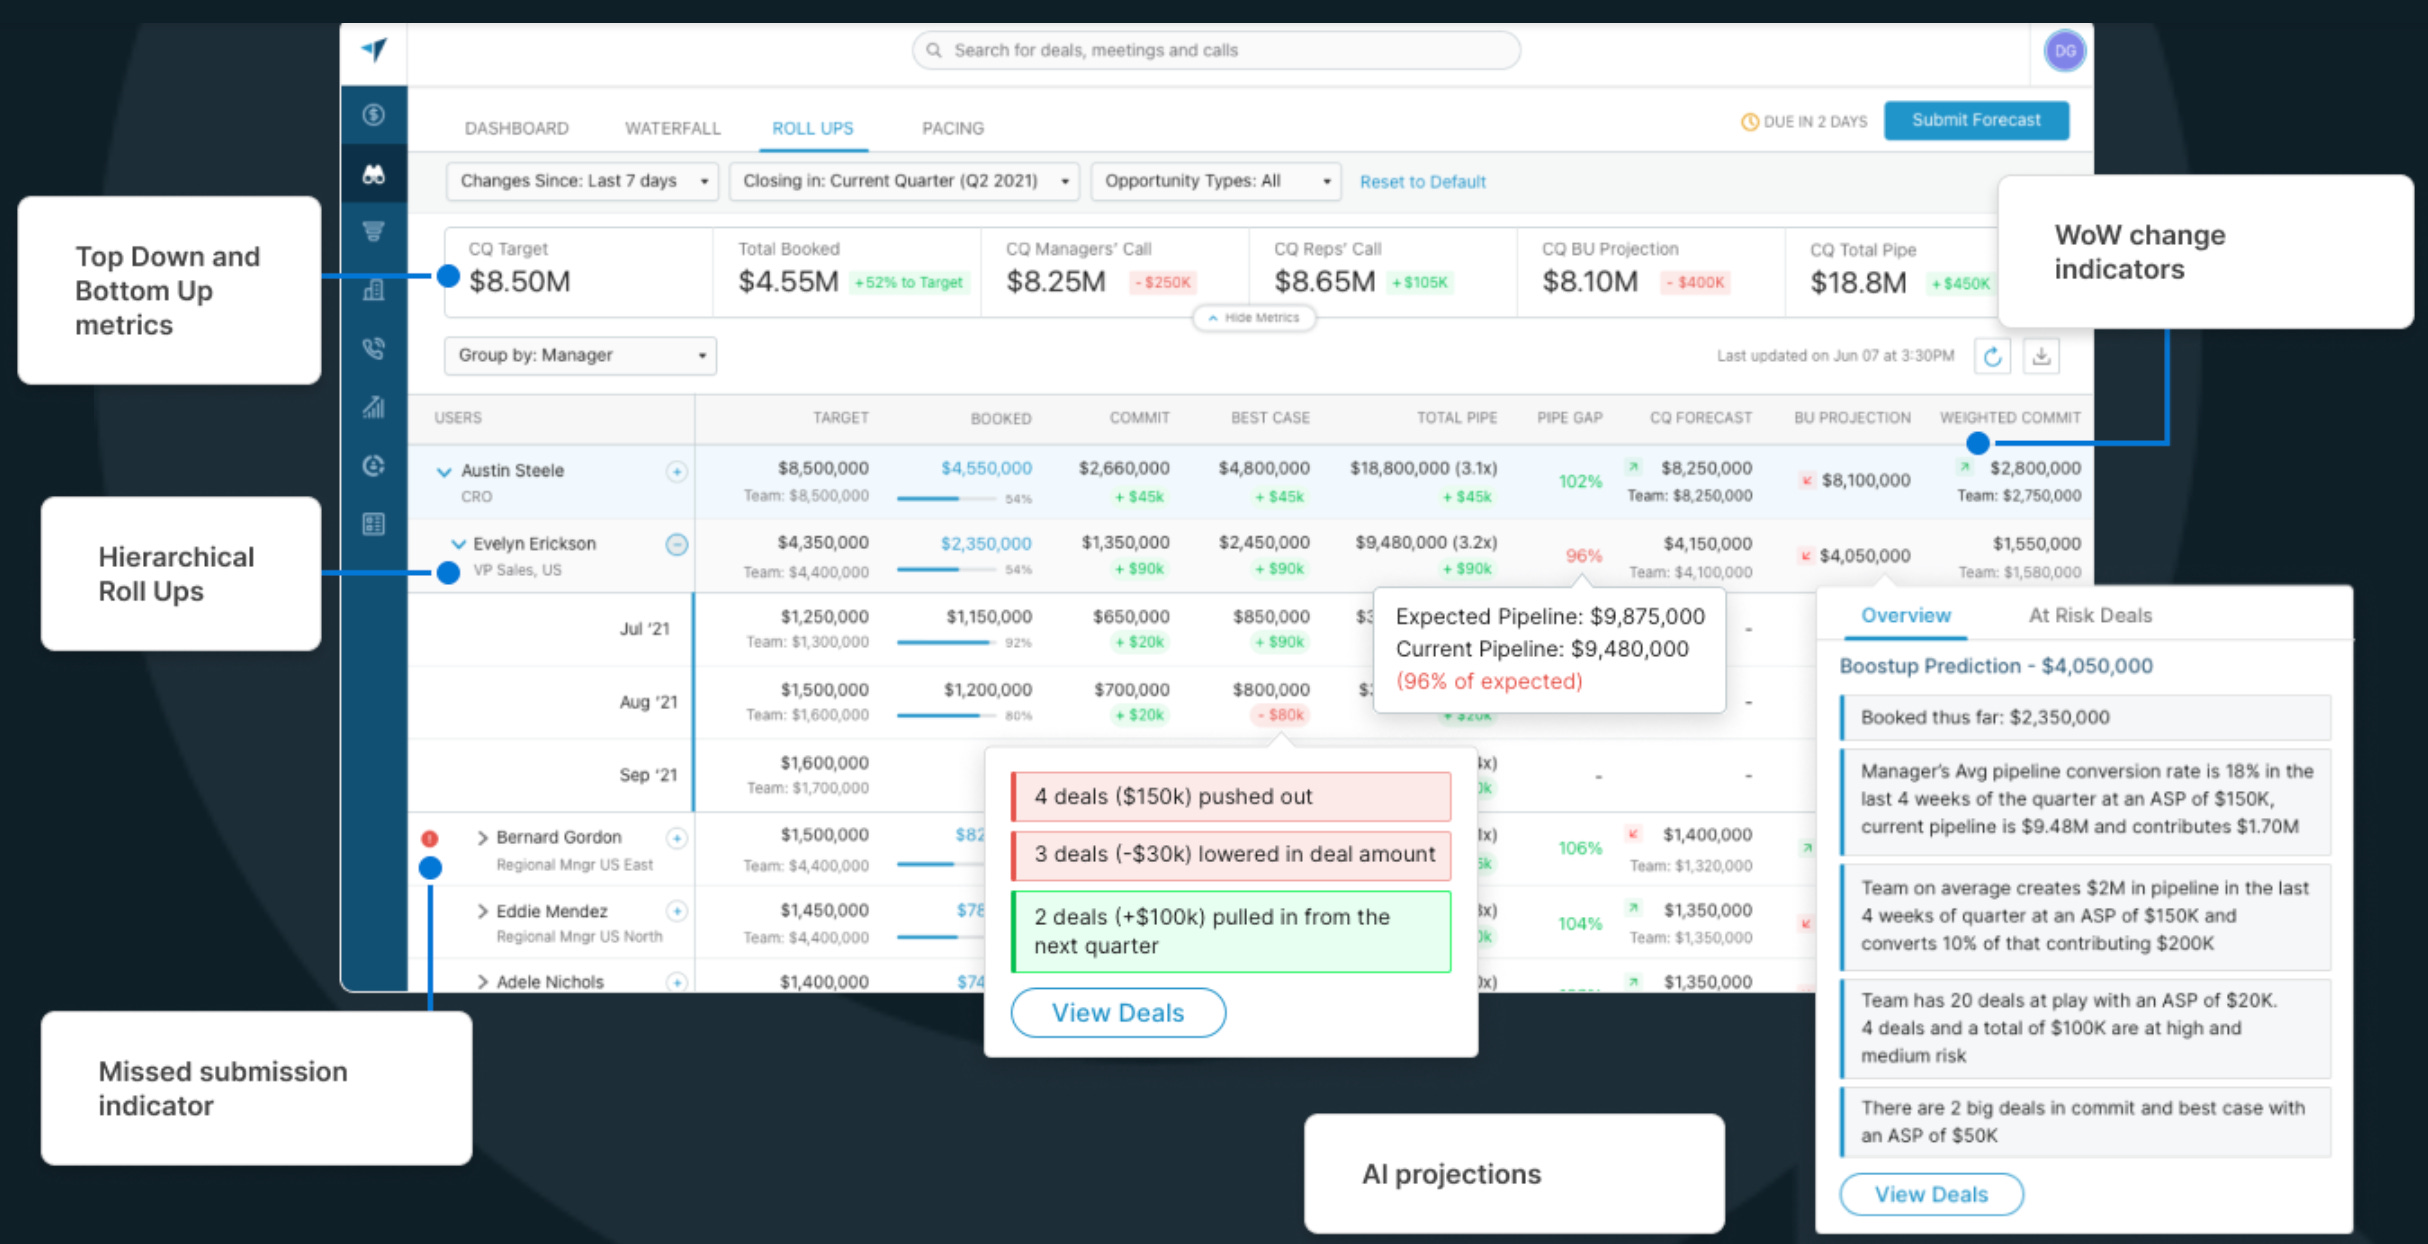Screen dimensions: 2428x1244
Task: Toggle plus circle next to Austin Steele
Action: [x=677, y=471]
